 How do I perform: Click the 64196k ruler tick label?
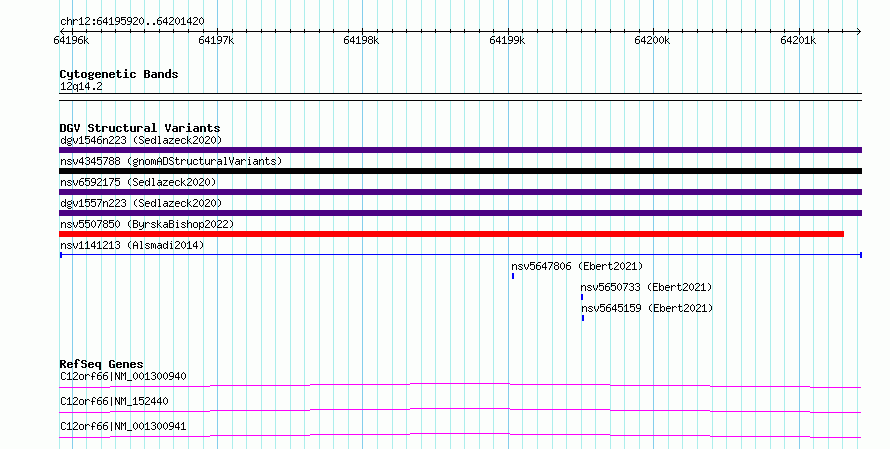pyautogui.click(x=71, y=40)
